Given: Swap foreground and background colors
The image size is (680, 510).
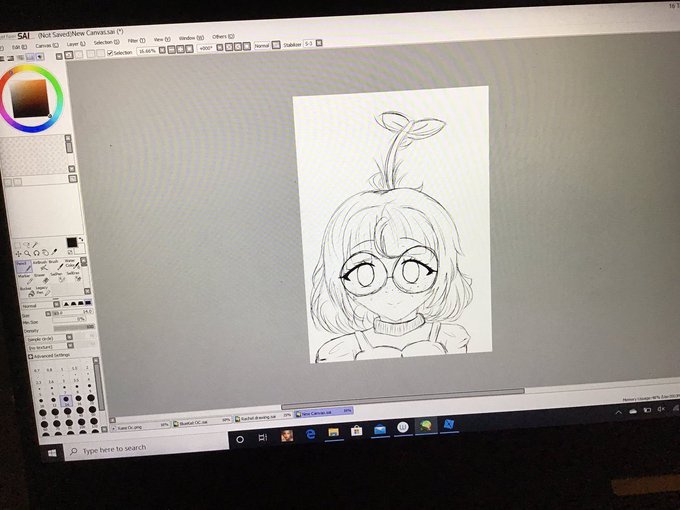Looking at the screenshot, I should coord(81,239).
